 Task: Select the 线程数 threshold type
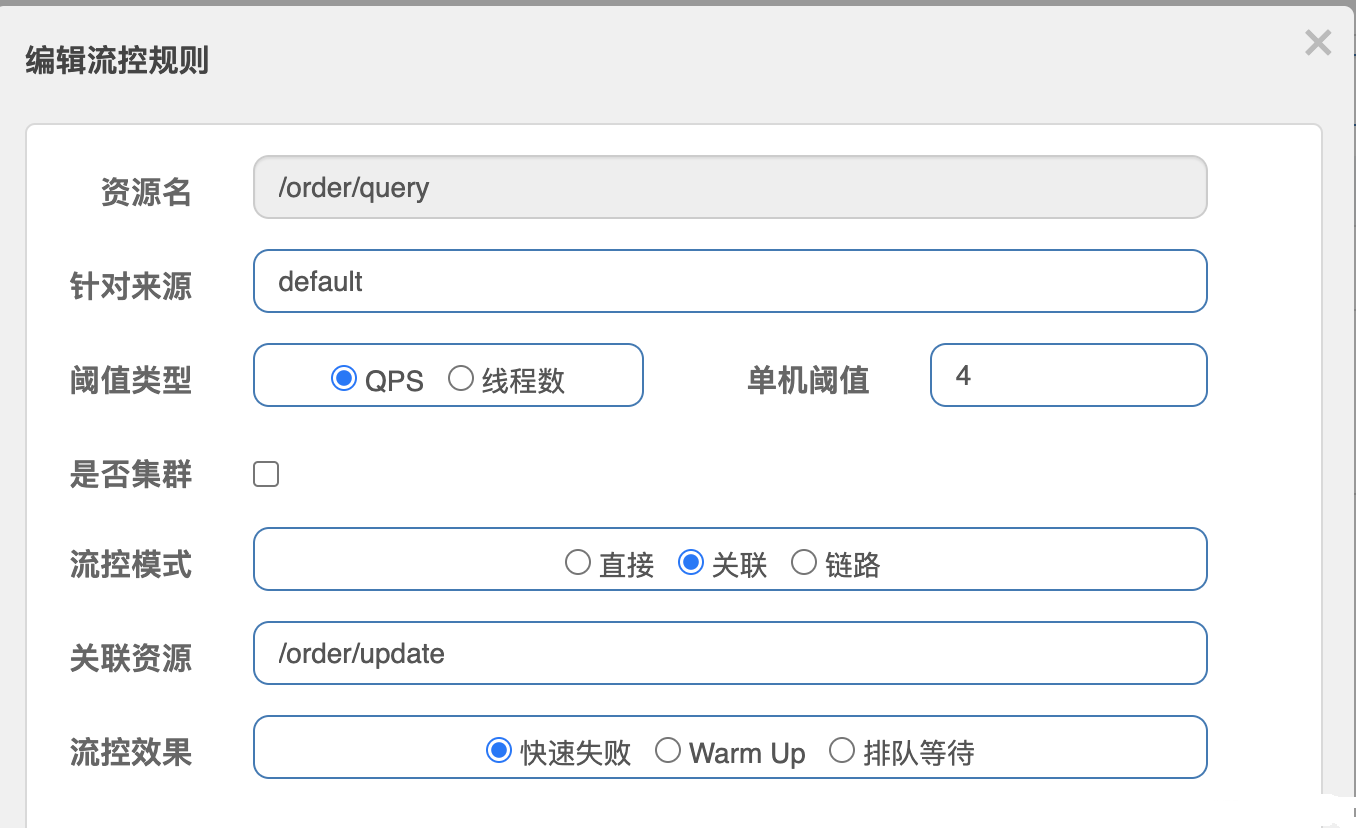(x=461, y=379)
